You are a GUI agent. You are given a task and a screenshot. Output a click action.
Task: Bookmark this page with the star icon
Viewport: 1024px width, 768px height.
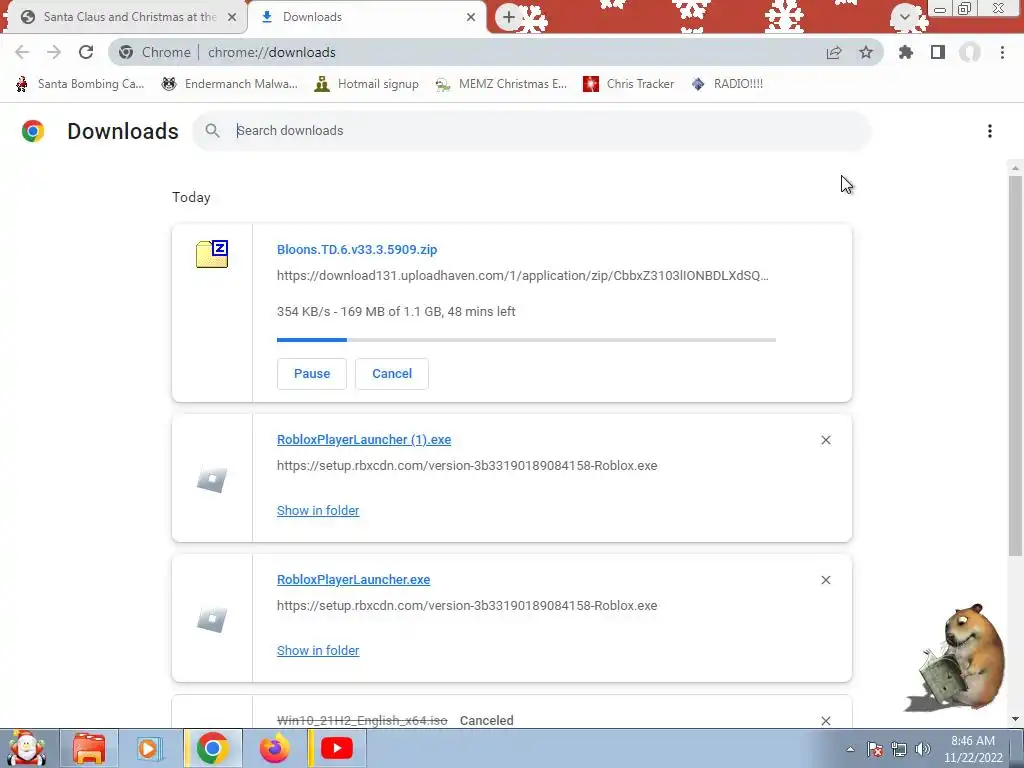tap(866, 52)
